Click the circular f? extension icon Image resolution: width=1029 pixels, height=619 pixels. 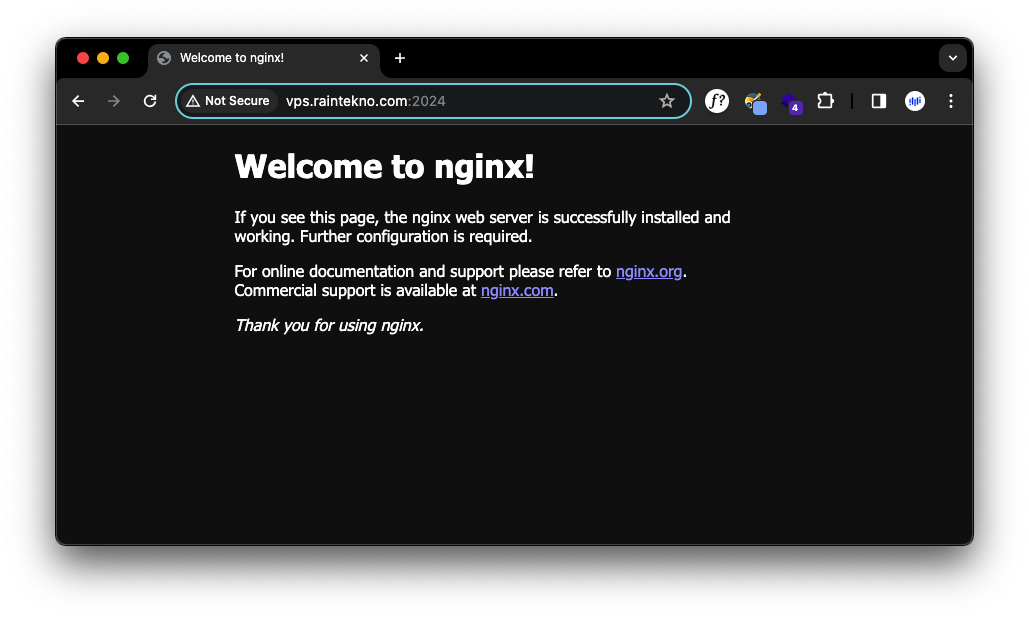(717, 101)
